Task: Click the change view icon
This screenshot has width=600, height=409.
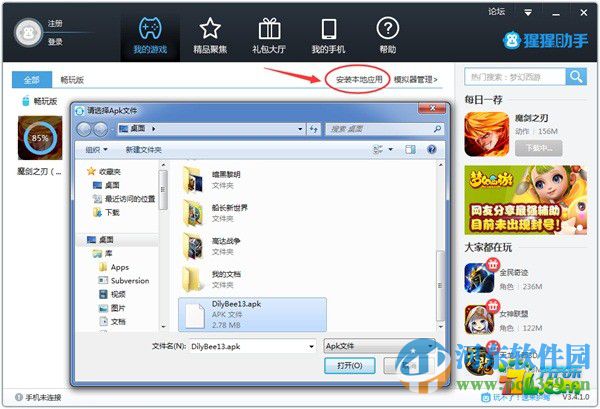Action: (x=378, y=149)
